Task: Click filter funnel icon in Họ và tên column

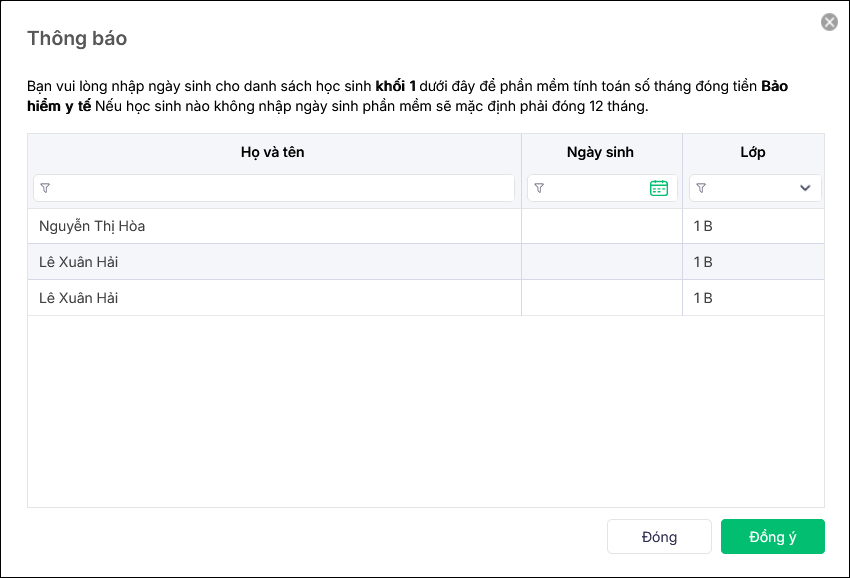Action: pyautogui.click(x=45, y=188)
